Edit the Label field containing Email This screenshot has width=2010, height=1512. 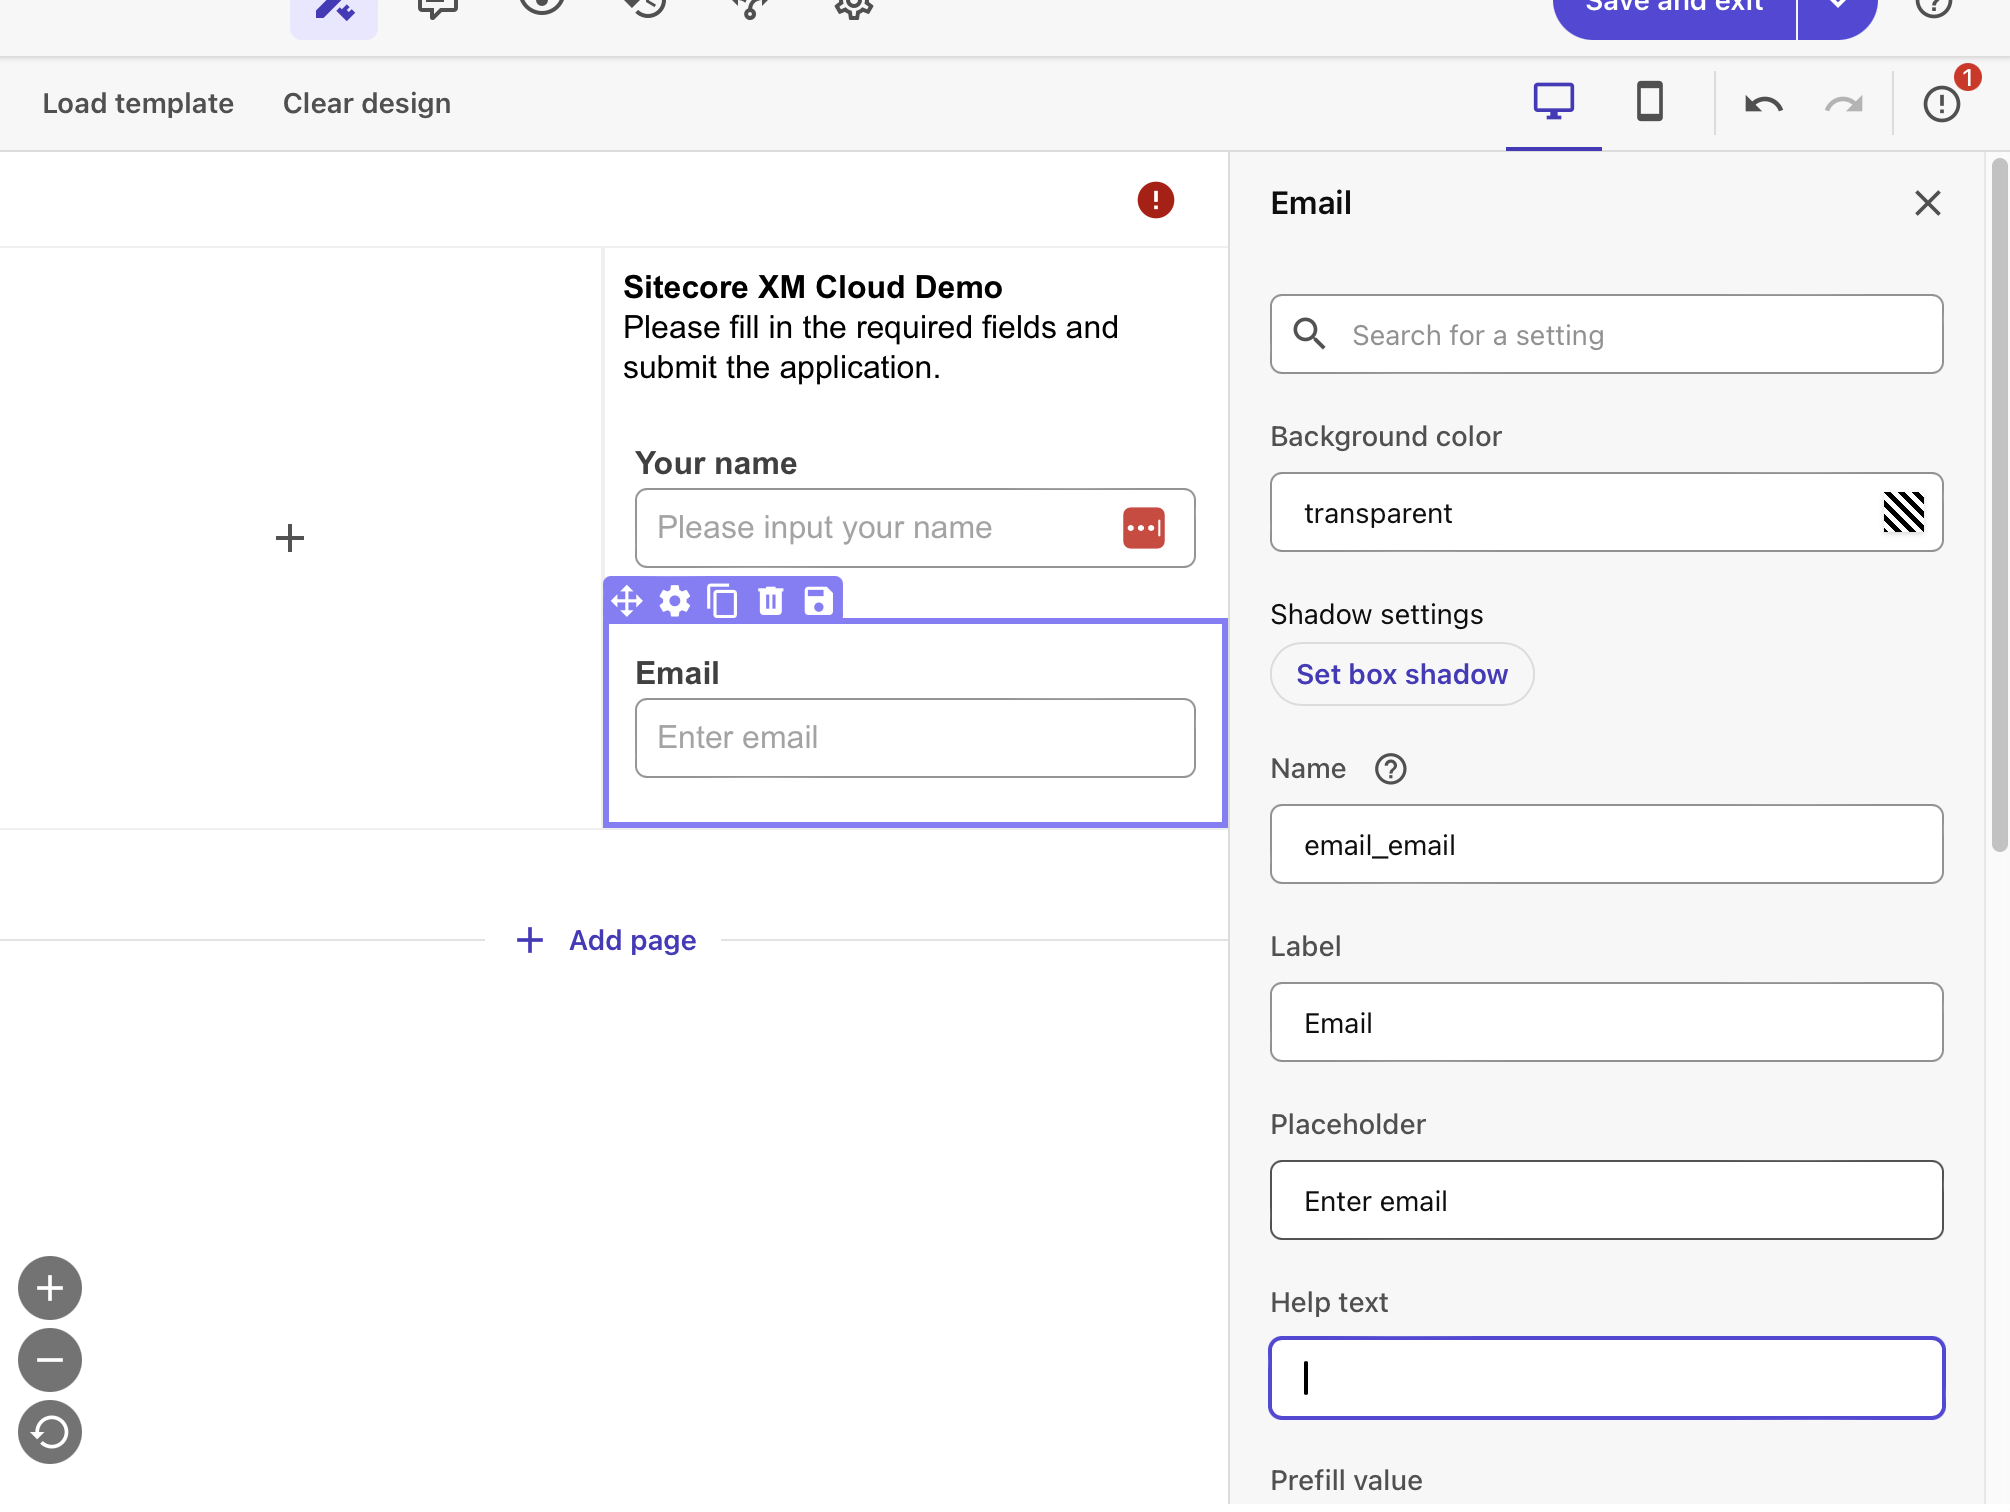pos(1606,1022)
